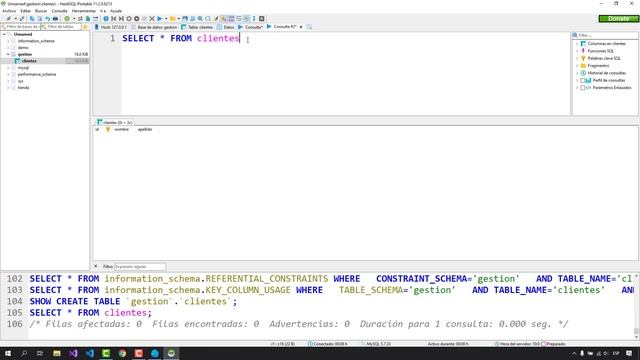Expand demo database node
640x360 pixels.
8,48
